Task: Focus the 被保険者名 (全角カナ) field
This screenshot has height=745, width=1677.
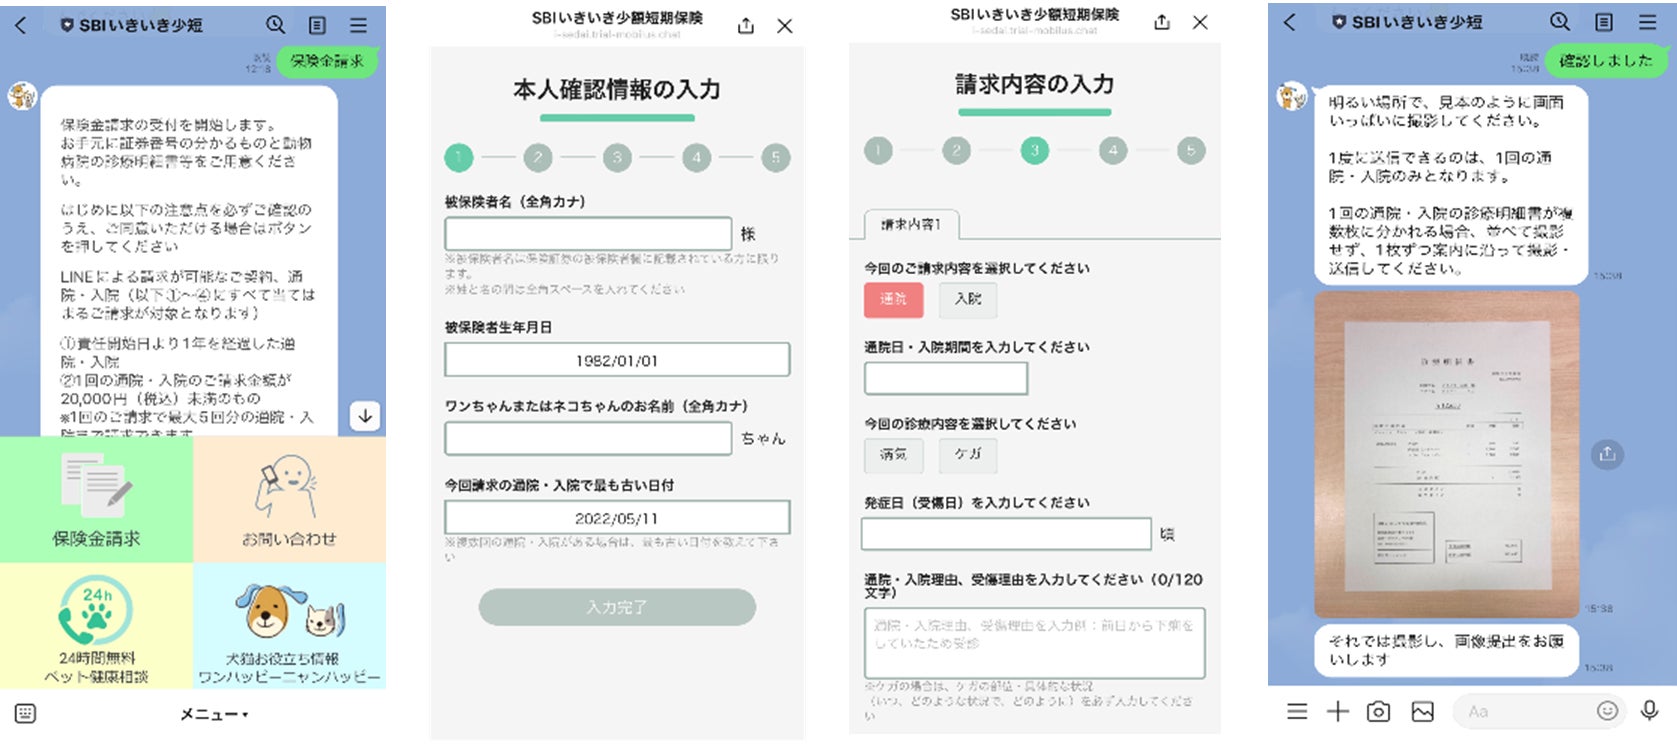Action: (x=588, y=234)
